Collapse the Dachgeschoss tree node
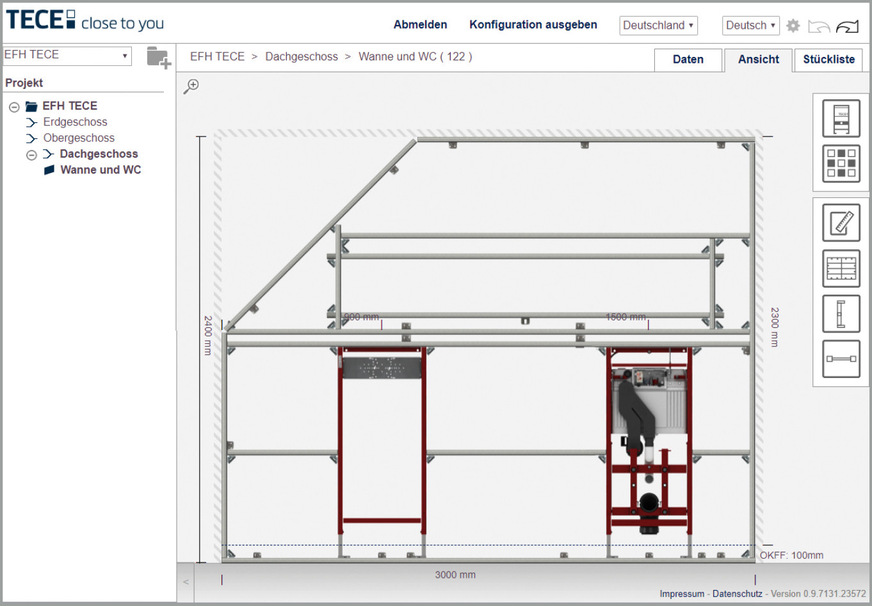Screen dimensions: 872x606 click(31, 153)
